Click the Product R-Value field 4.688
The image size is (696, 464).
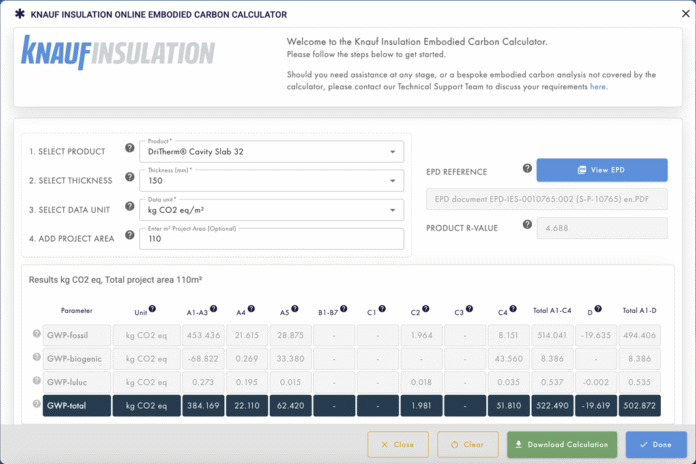click(x=602, y=228)
